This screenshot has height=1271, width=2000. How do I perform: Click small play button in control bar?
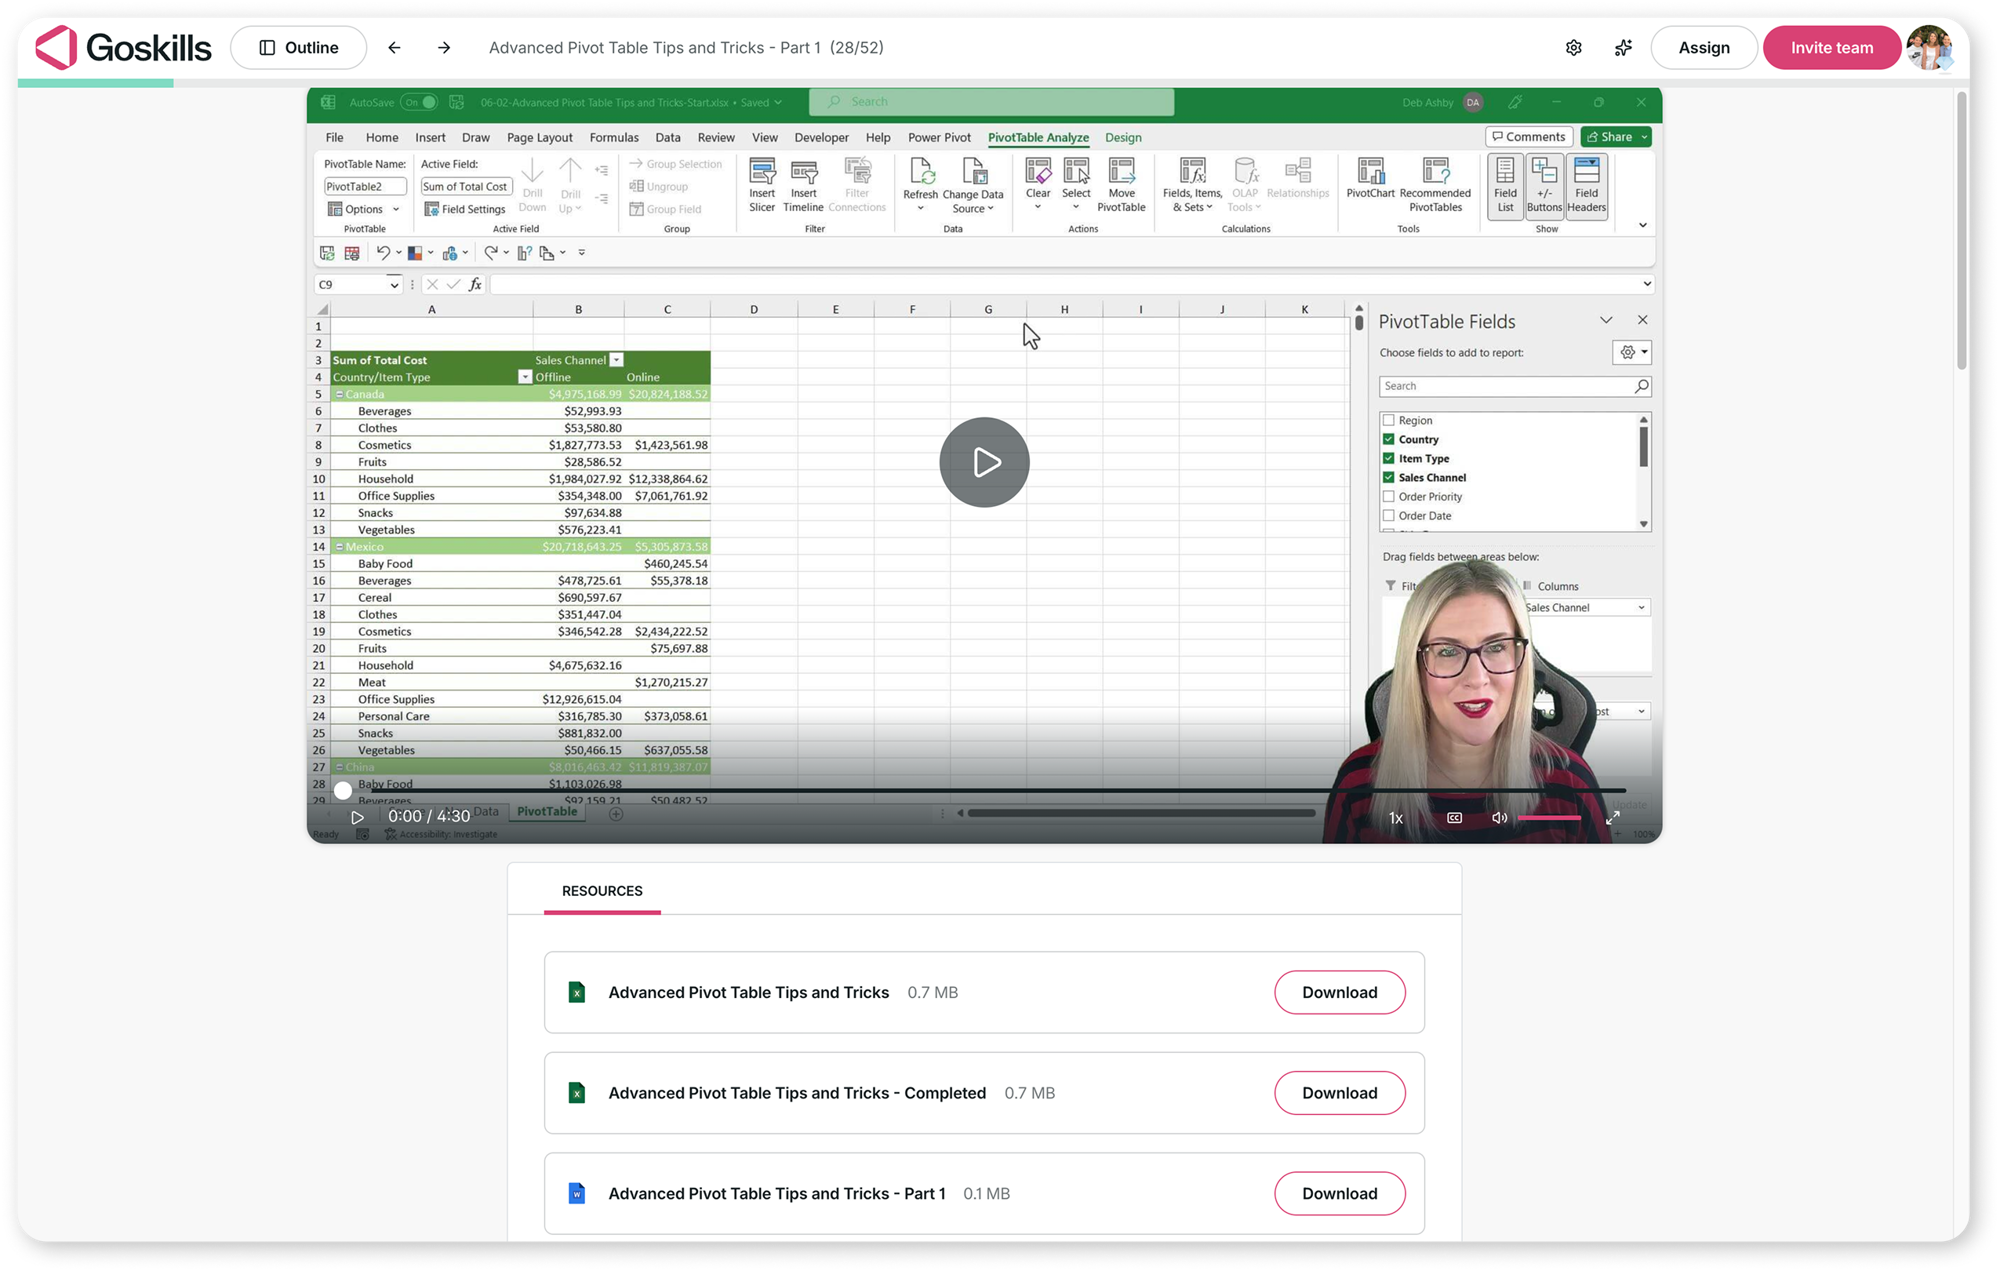(357, 817)
